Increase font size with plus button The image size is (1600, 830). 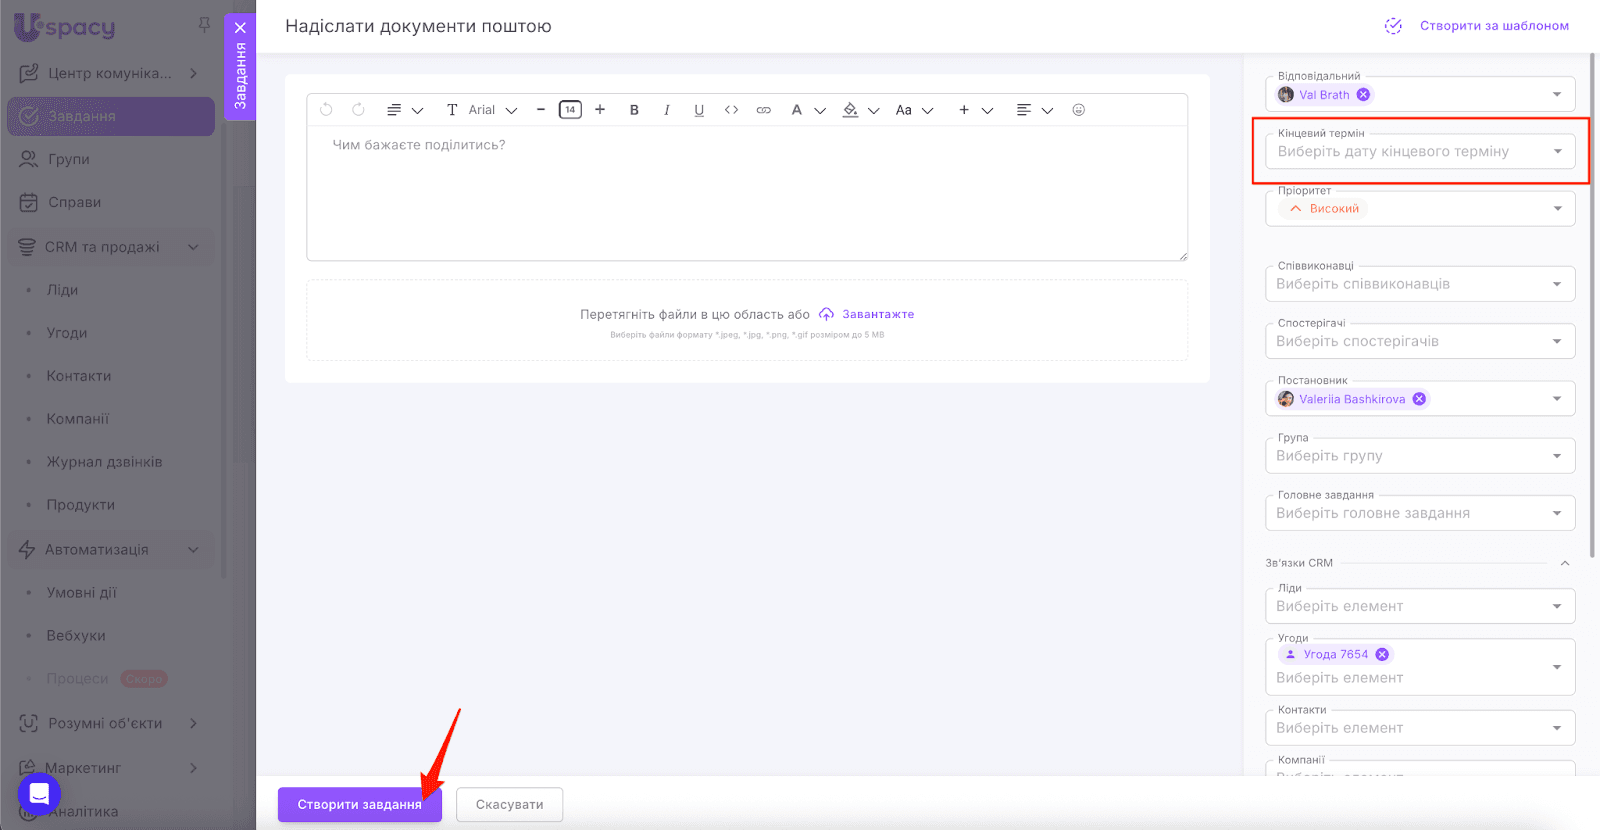pos(600,110)
